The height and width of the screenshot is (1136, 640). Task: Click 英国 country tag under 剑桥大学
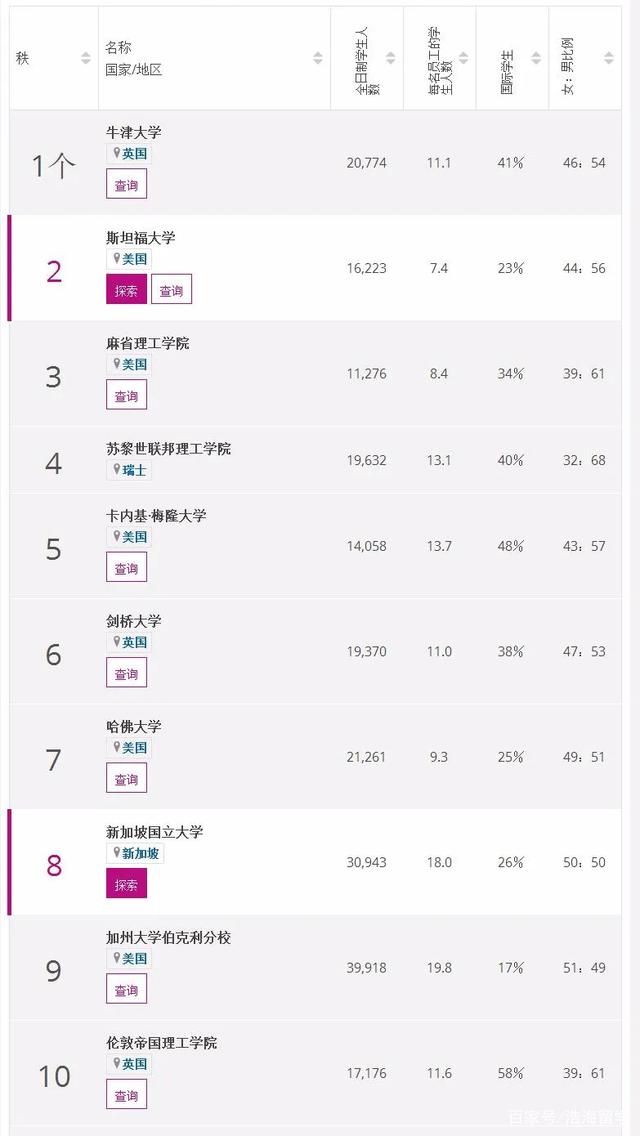[x=134, y=642]
